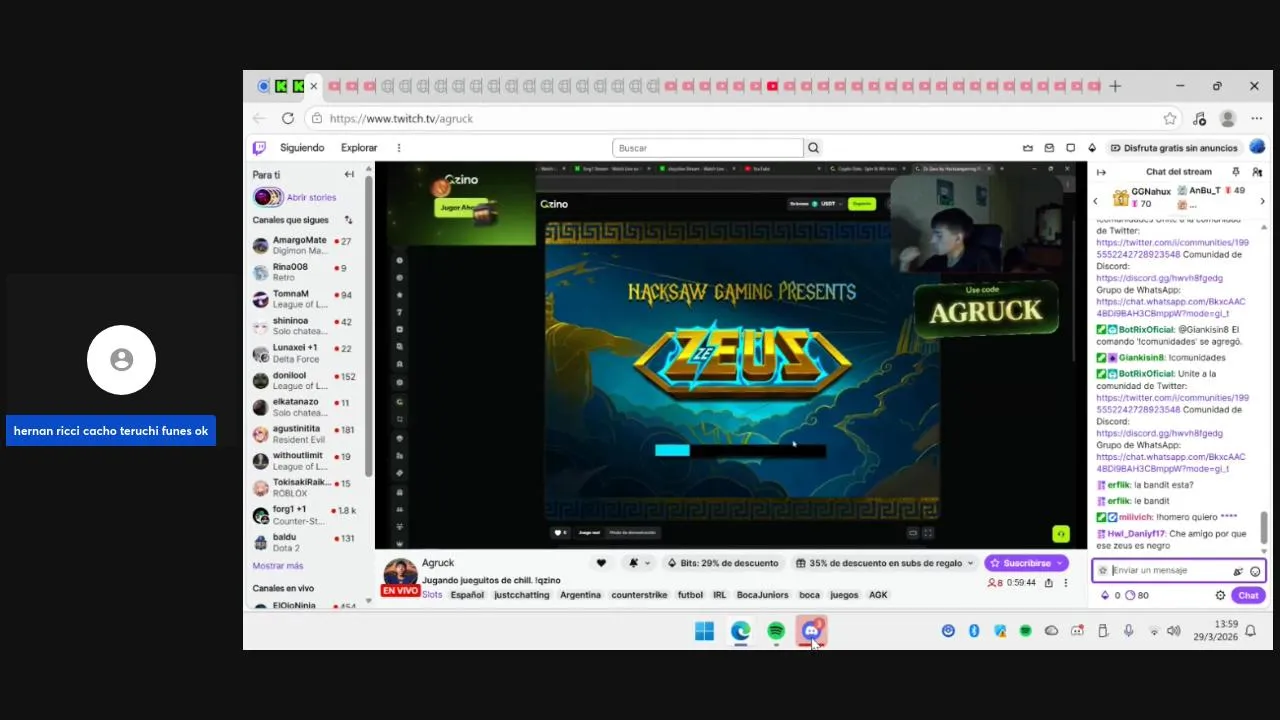The width and height of the screenshot is (1280, 720).
Task: Open the notifications inbox icon
Action: [x=1070, y=148]
